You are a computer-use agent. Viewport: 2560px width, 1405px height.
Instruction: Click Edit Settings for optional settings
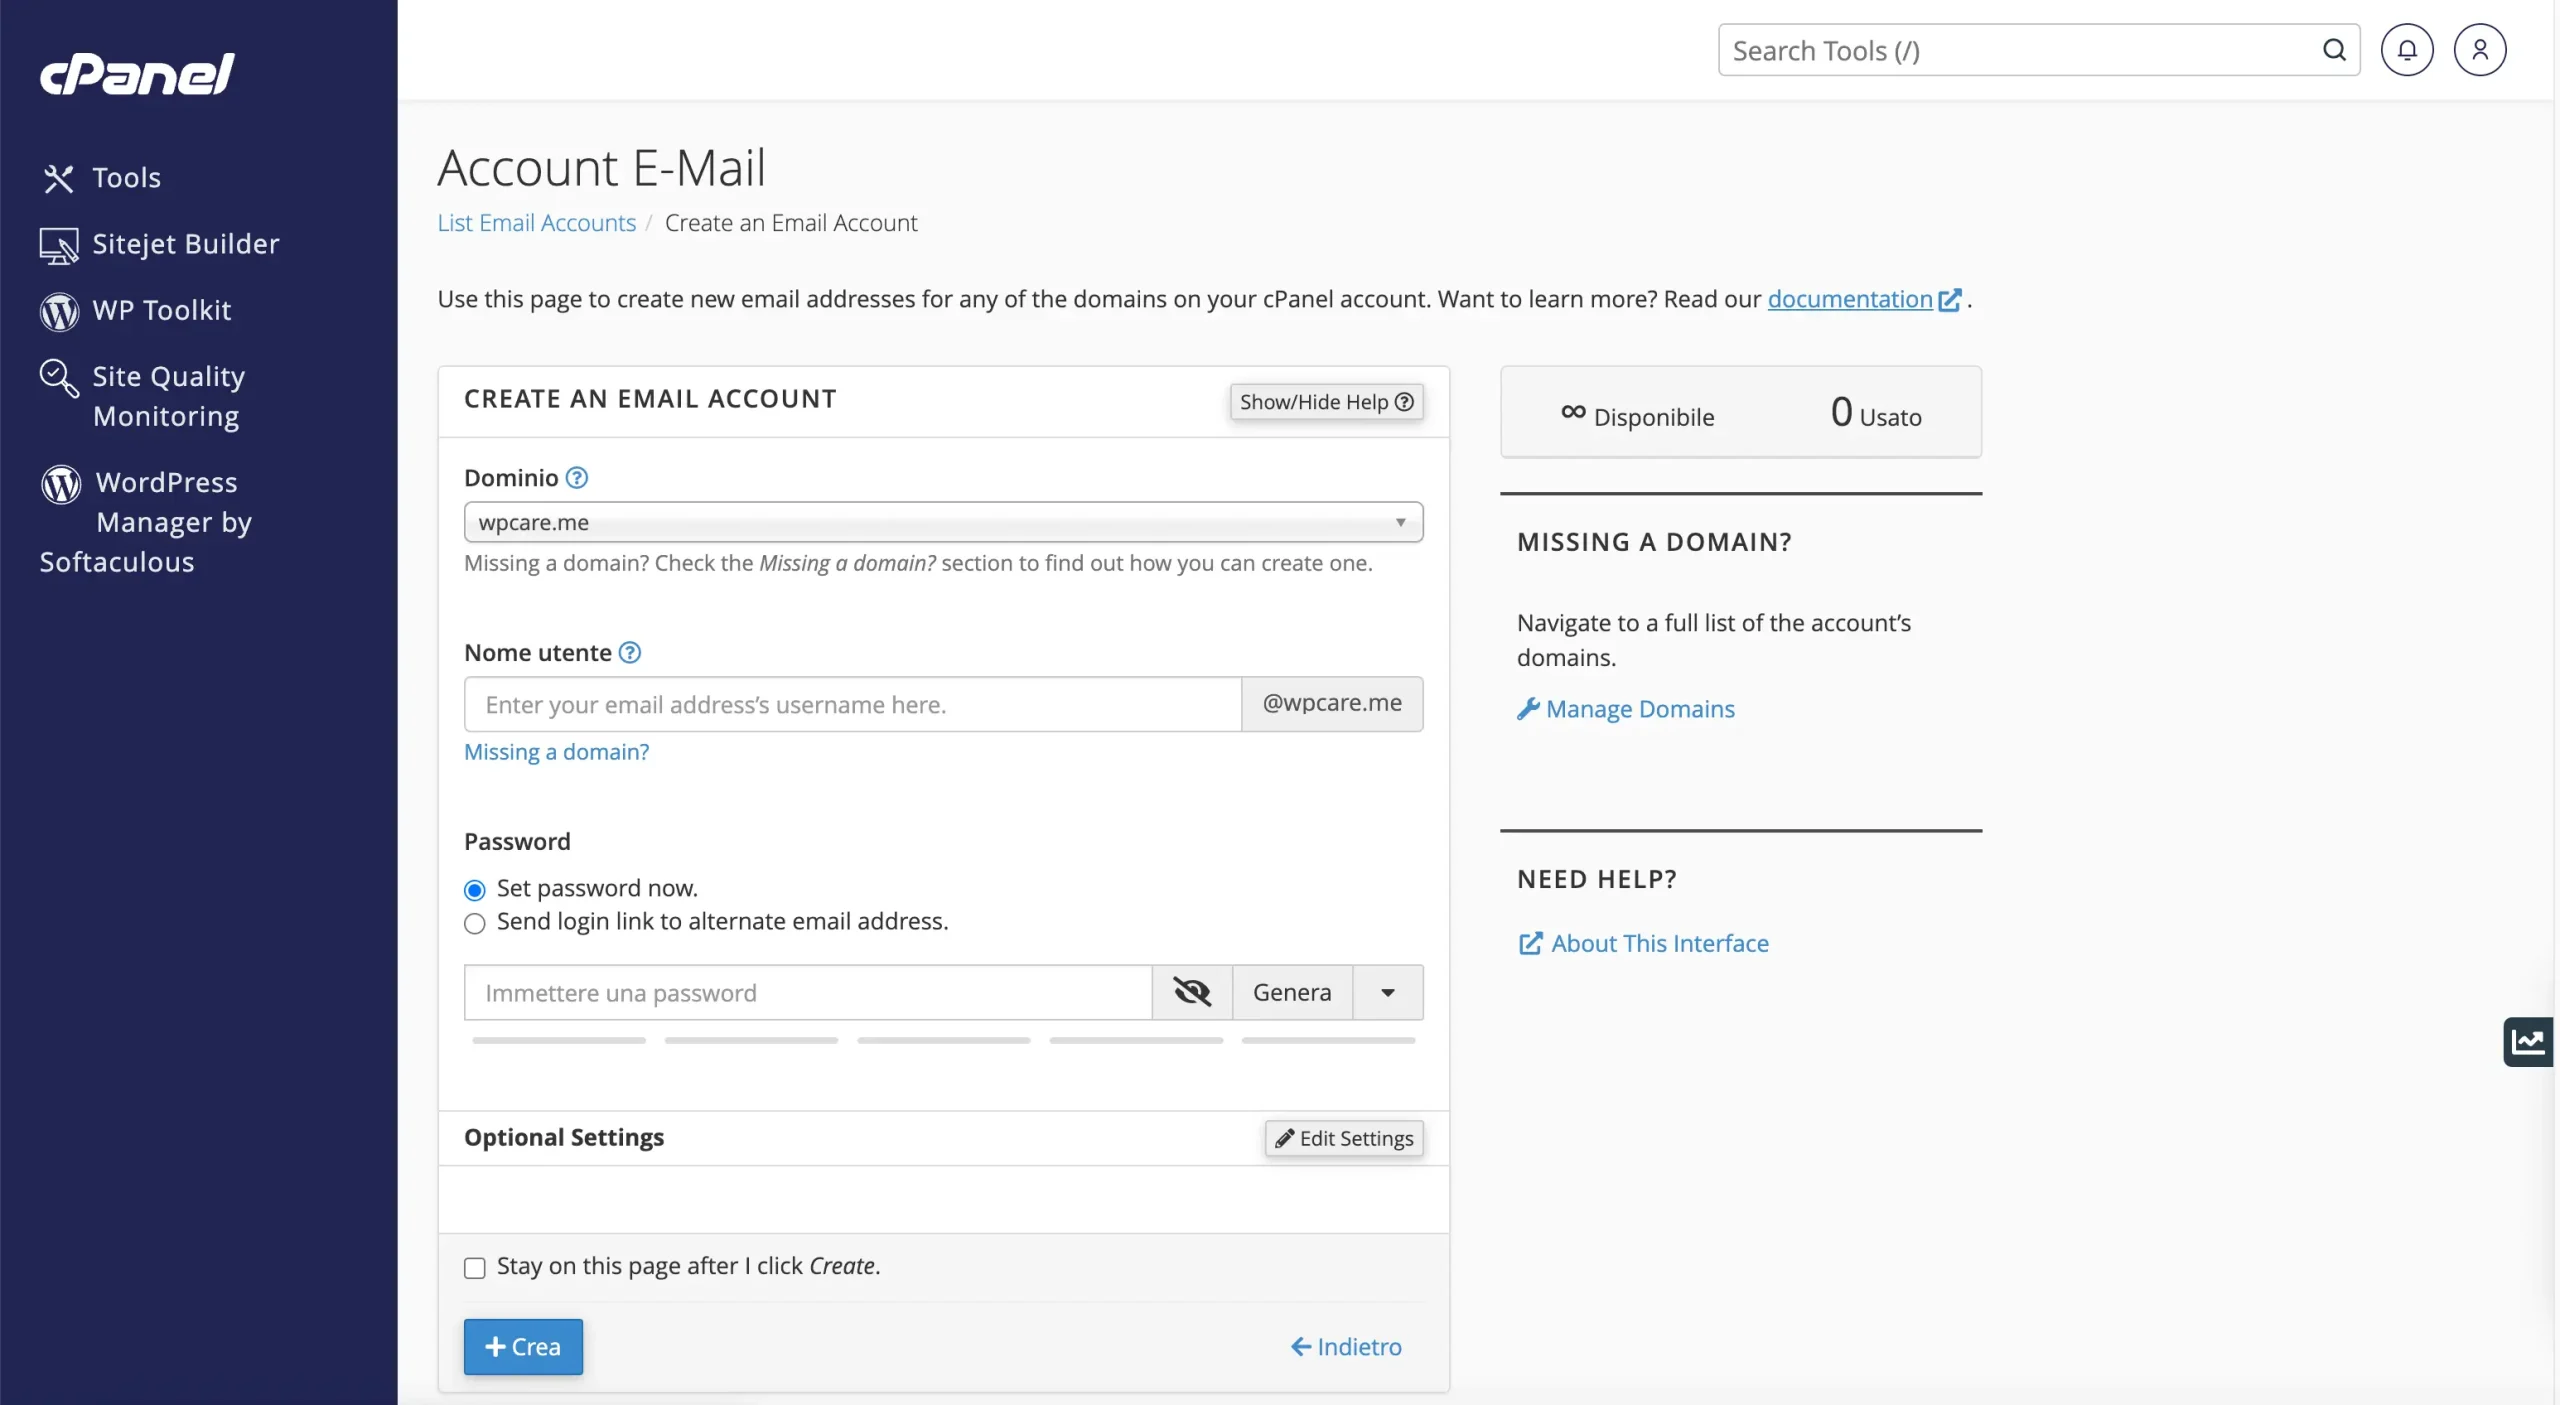tap(1343, 1138)
